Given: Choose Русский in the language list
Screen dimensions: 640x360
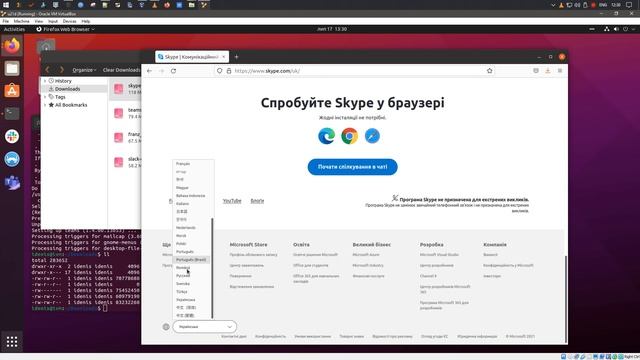Looking at the screenshot, I should pyautogui.click(x=183, y=276).
